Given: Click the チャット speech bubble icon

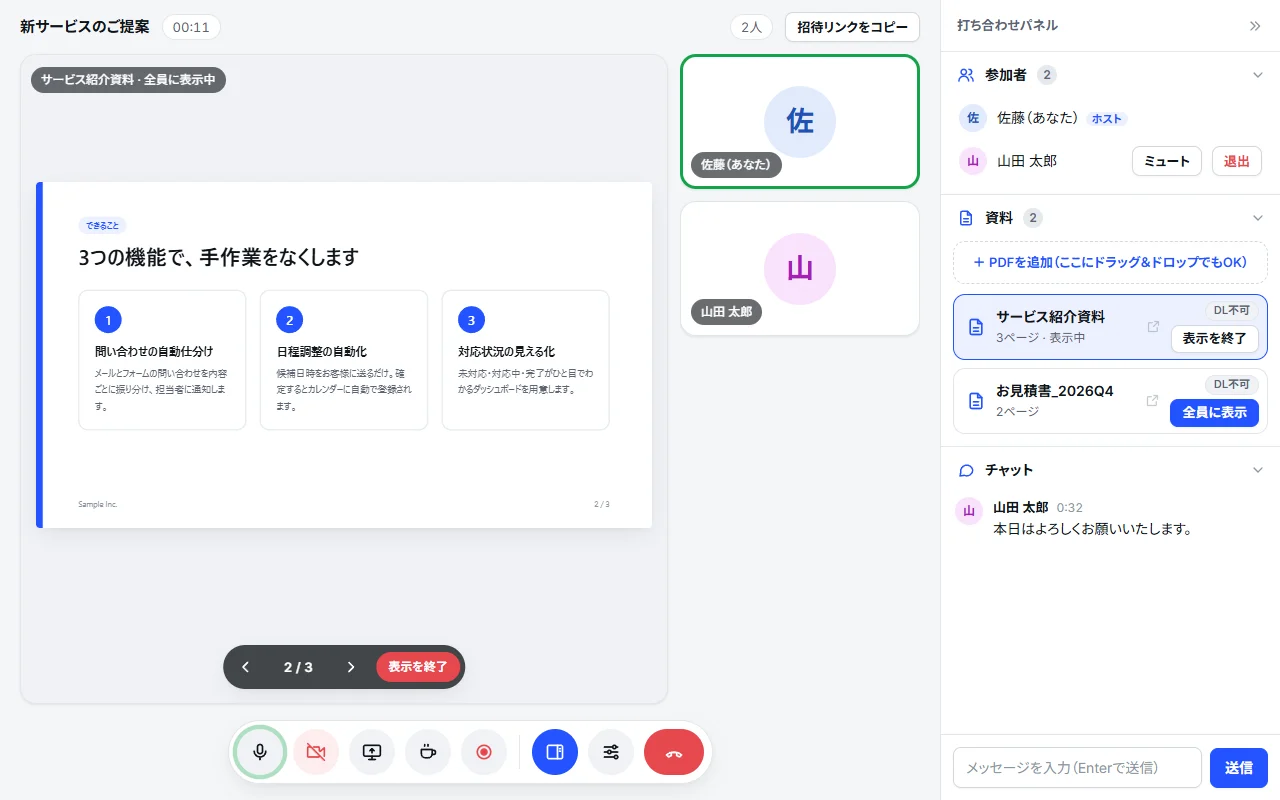Looking at the screenshot, I should coord(966,470).
